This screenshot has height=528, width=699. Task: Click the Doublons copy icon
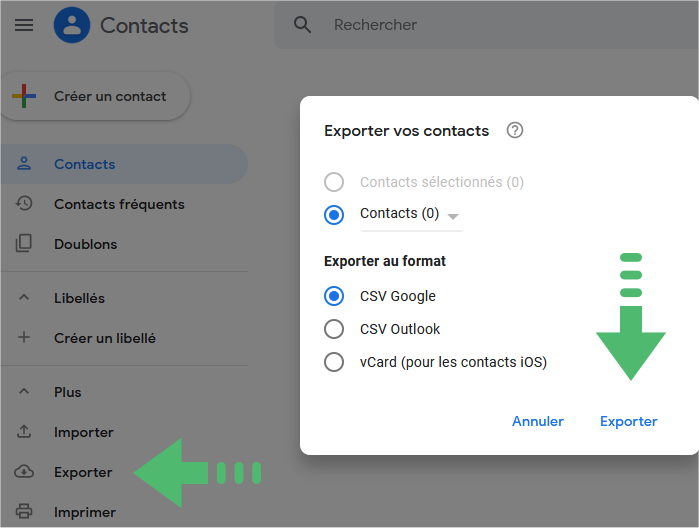(24, 243)
